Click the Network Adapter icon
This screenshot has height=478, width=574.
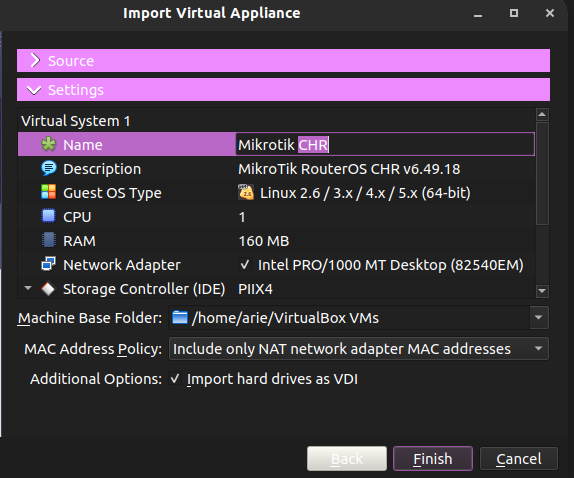49,264
